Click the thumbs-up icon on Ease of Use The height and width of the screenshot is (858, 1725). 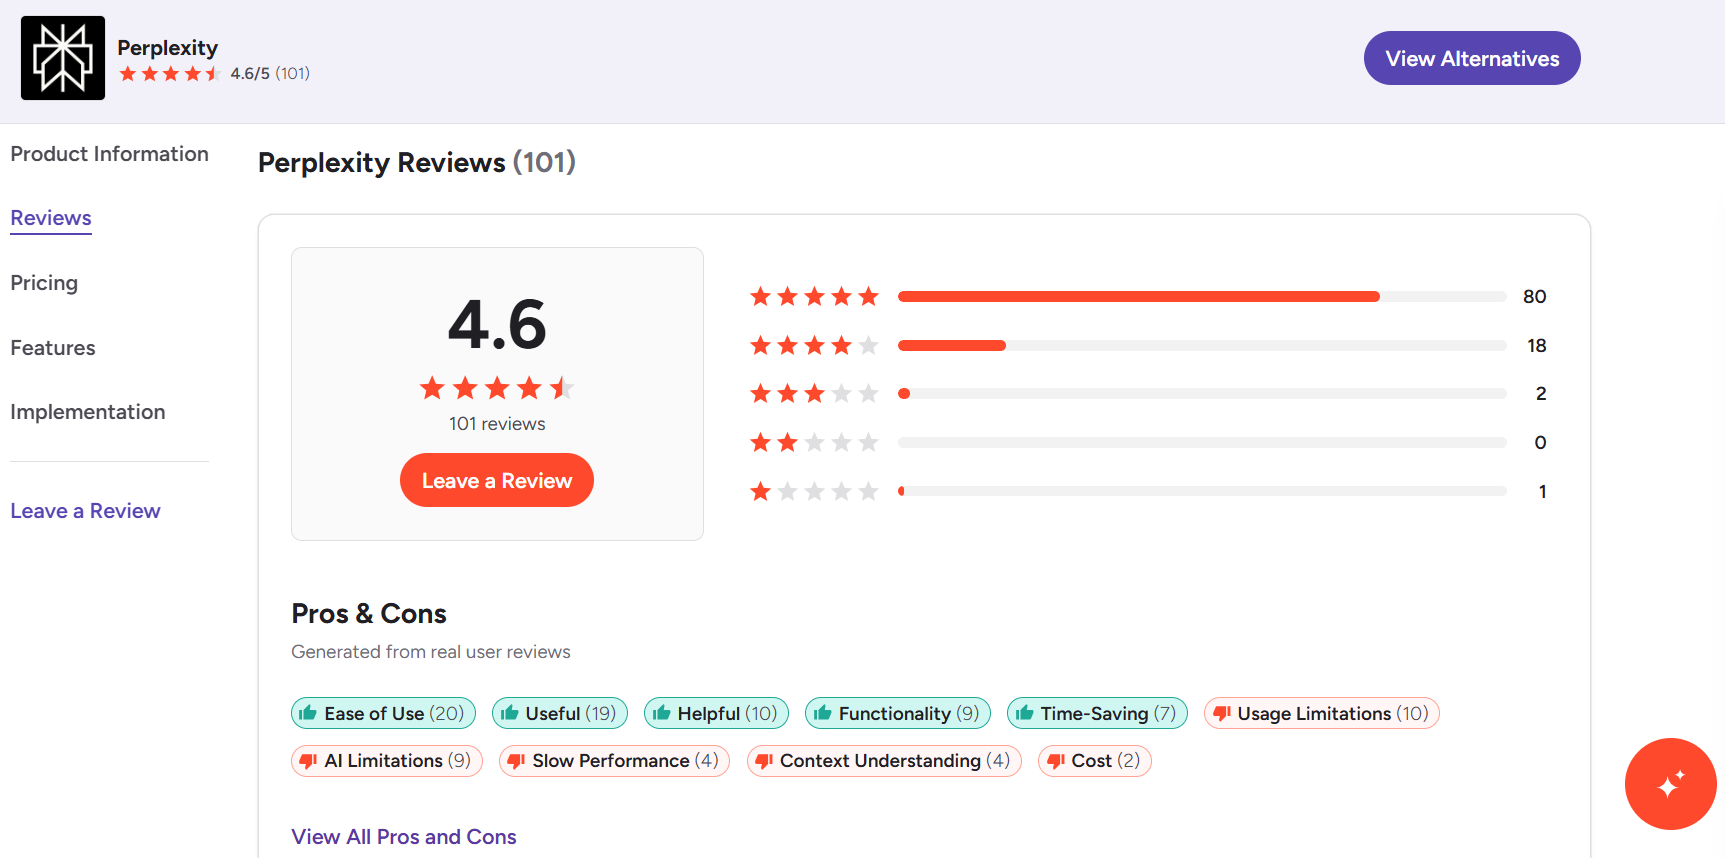(x=308, y=713)
